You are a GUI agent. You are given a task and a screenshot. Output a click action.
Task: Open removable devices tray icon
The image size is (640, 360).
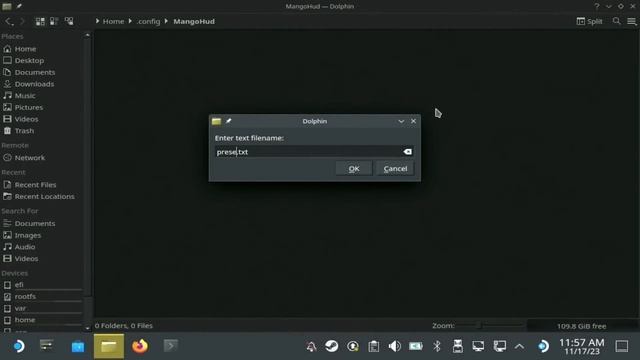tap(458, 346)
